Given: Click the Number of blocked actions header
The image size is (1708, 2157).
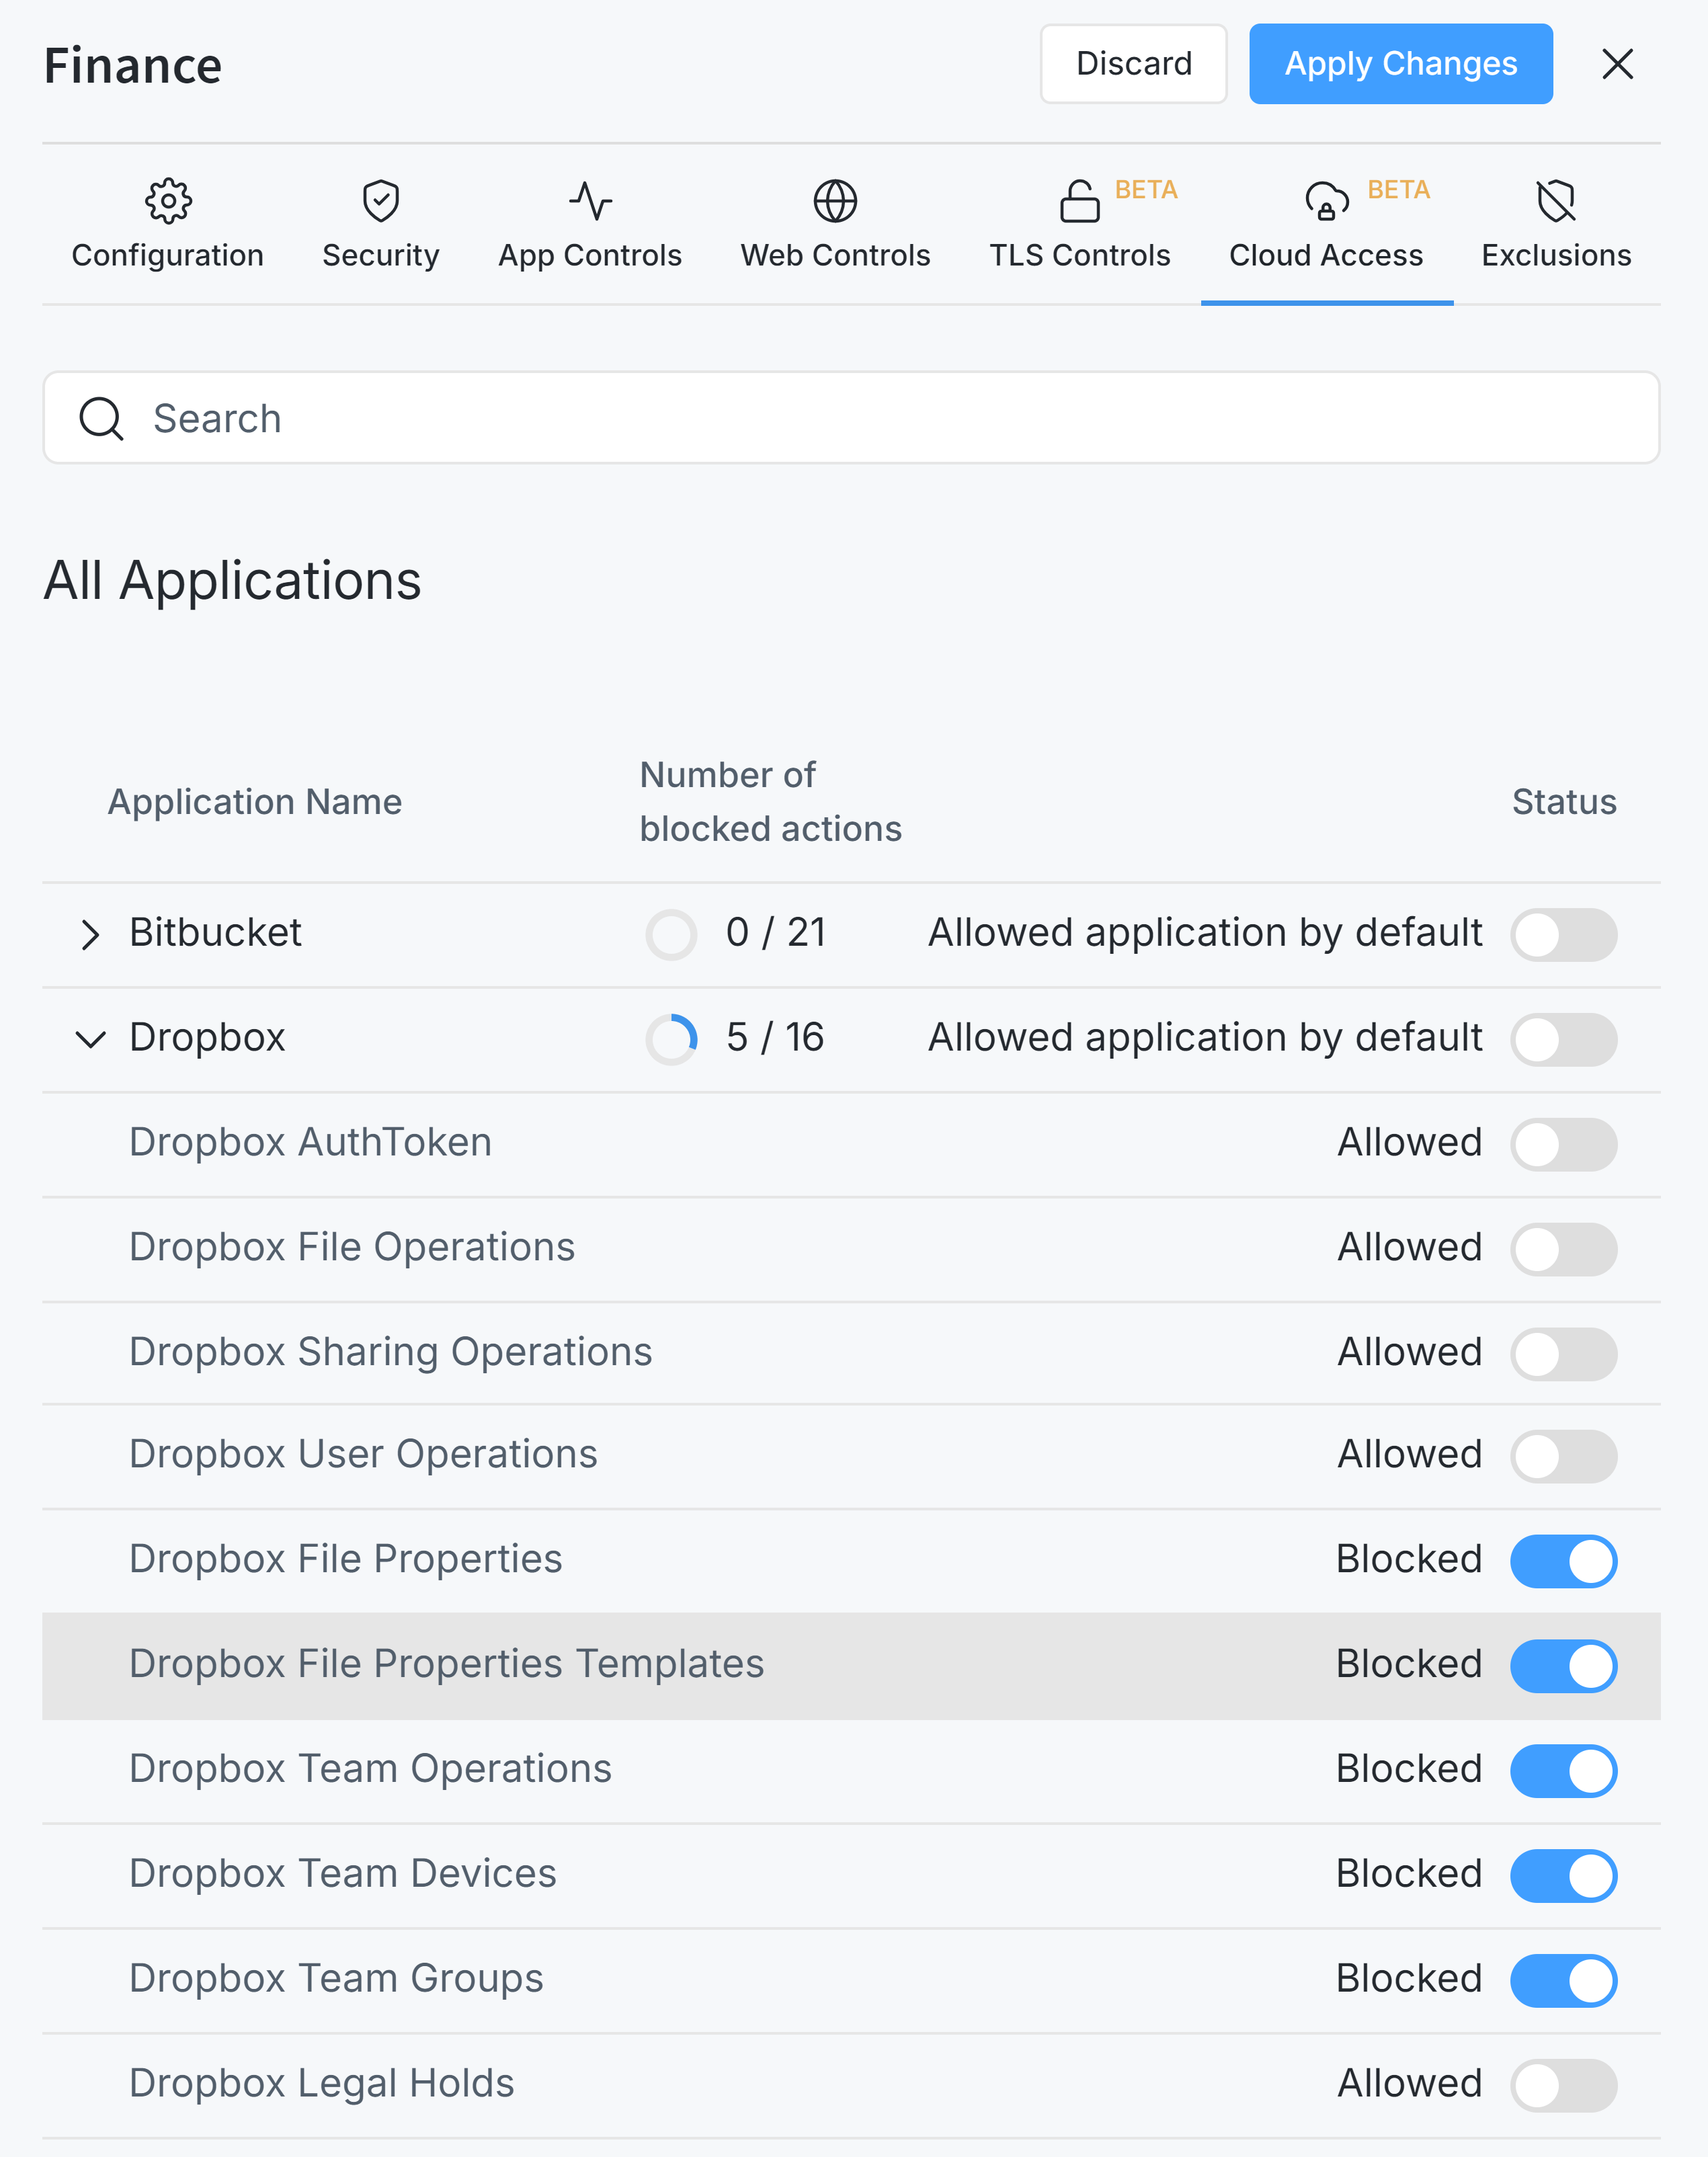Looking at the screenshot, I should click(770, 802).
